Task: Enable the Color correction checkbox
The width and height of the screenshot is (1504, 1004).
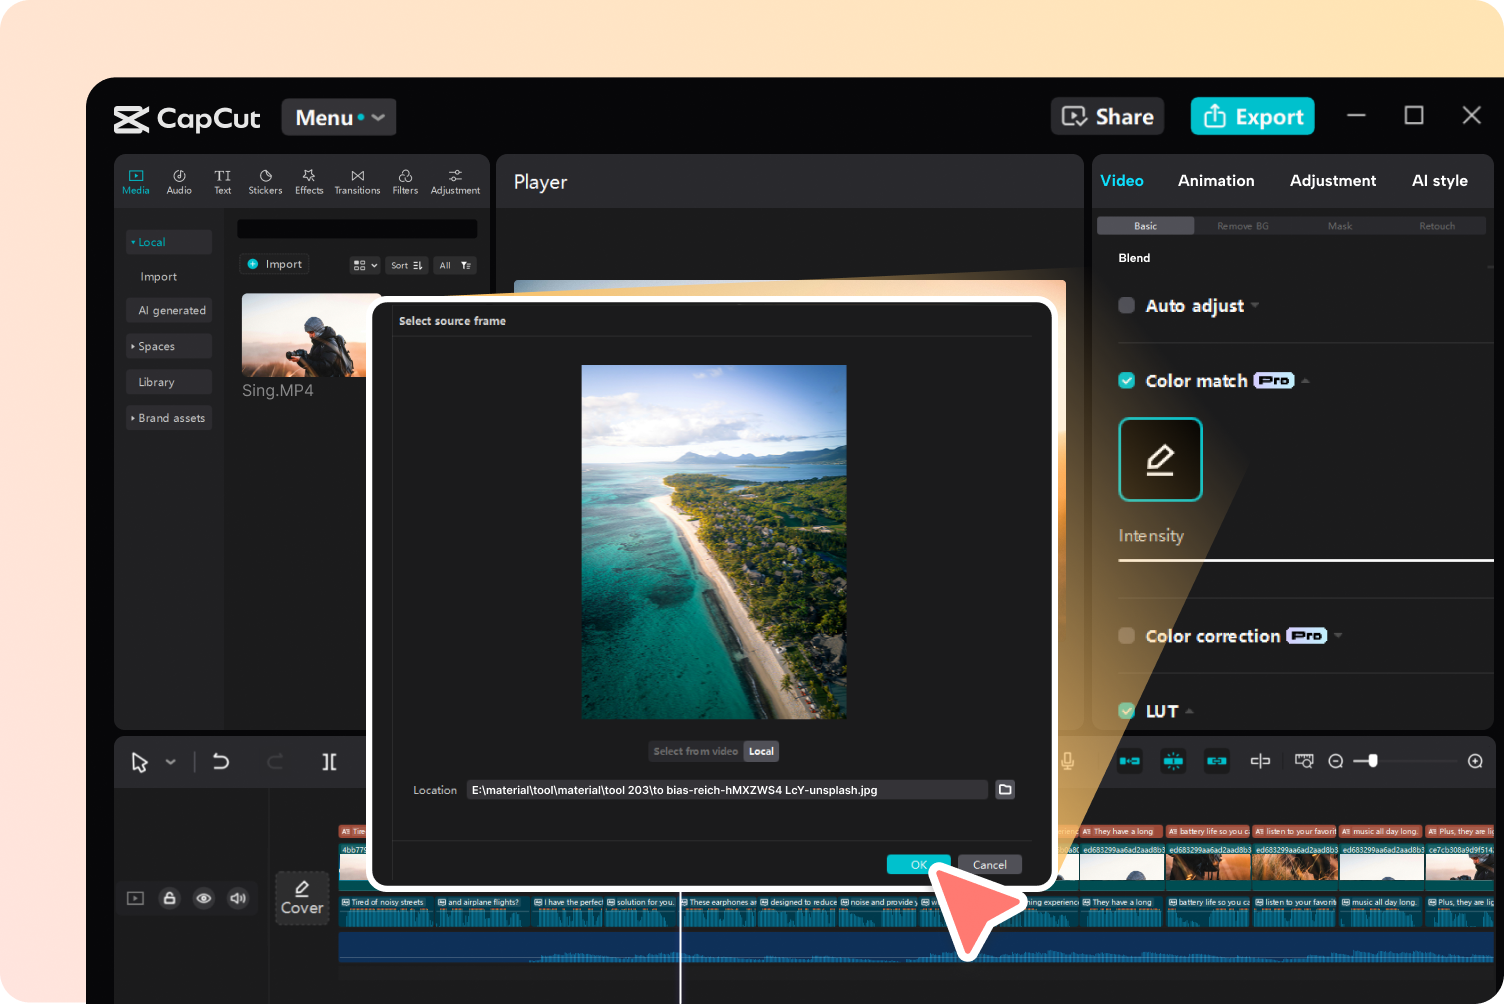Action: pyautogui.click(x=1127, y=635)
